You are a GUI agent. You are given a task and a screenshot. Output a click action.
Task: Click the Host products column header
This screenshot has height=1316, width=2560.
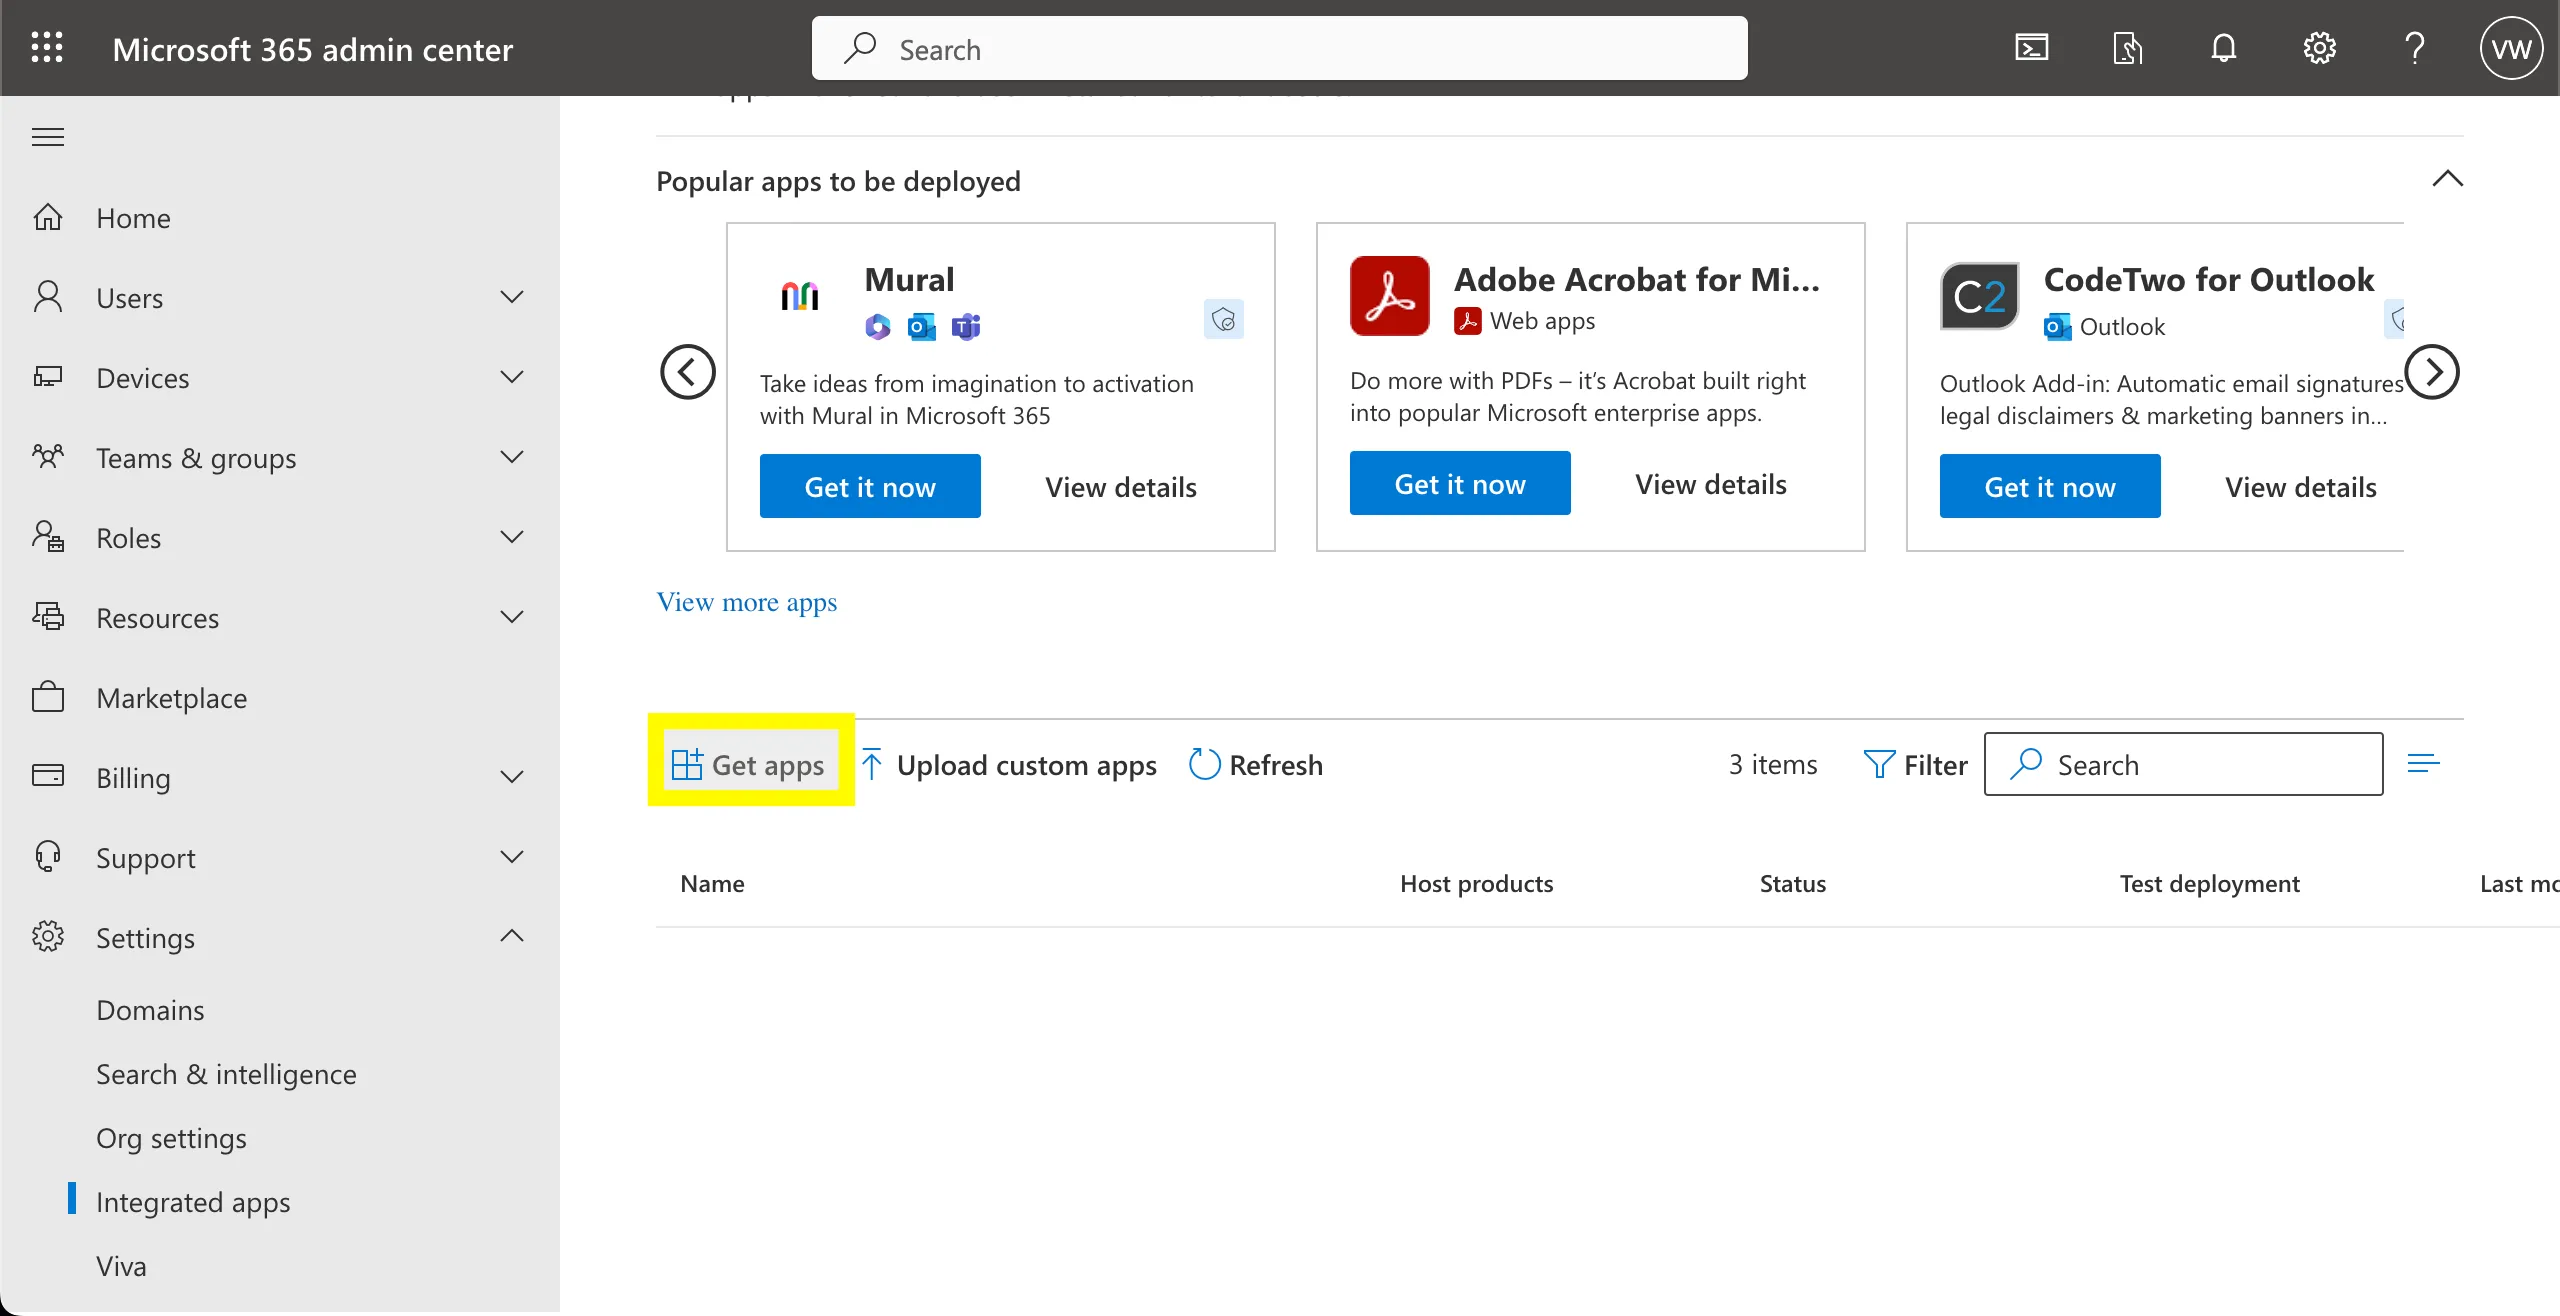[x=1476, y=884]
